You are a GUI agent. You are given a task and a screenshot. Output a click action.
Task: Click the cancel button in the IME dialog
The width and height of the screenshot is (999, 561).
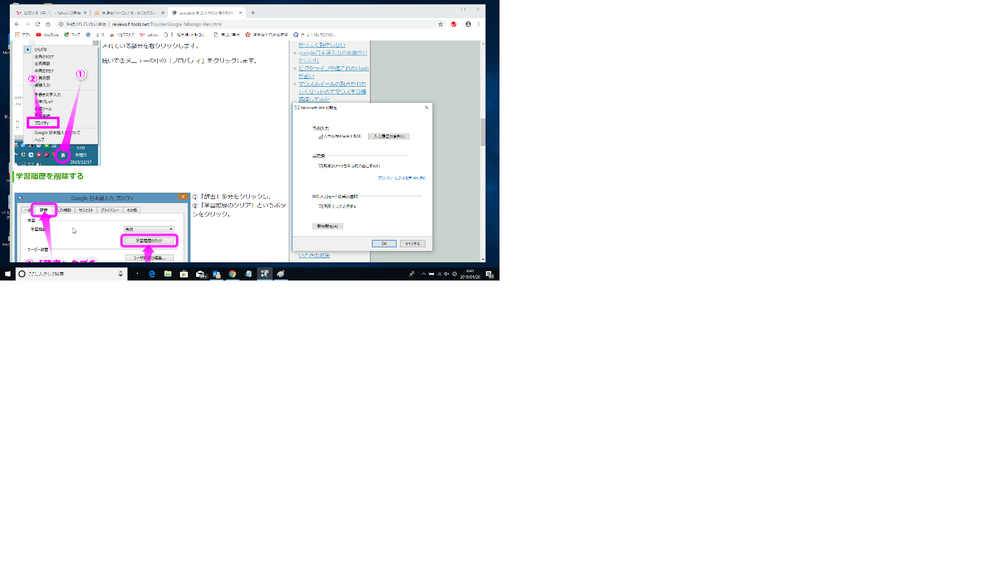click(x=413, y=243)
